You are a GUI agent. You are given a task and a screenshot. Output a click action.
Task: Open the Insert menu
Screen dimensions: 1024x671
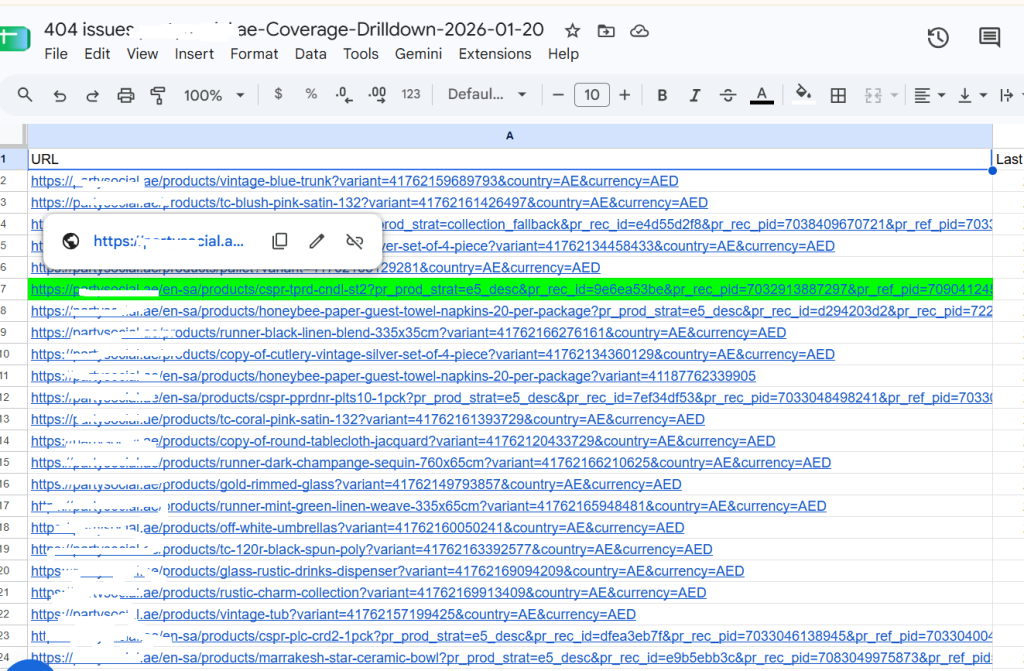coord(194,54)
